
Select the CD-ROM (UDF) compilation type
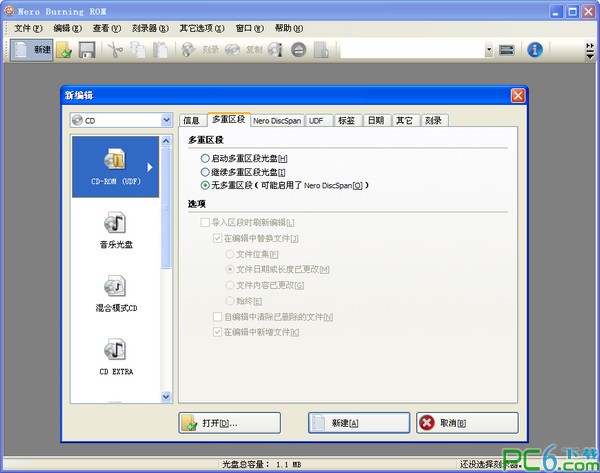click(x=116, y=166)
